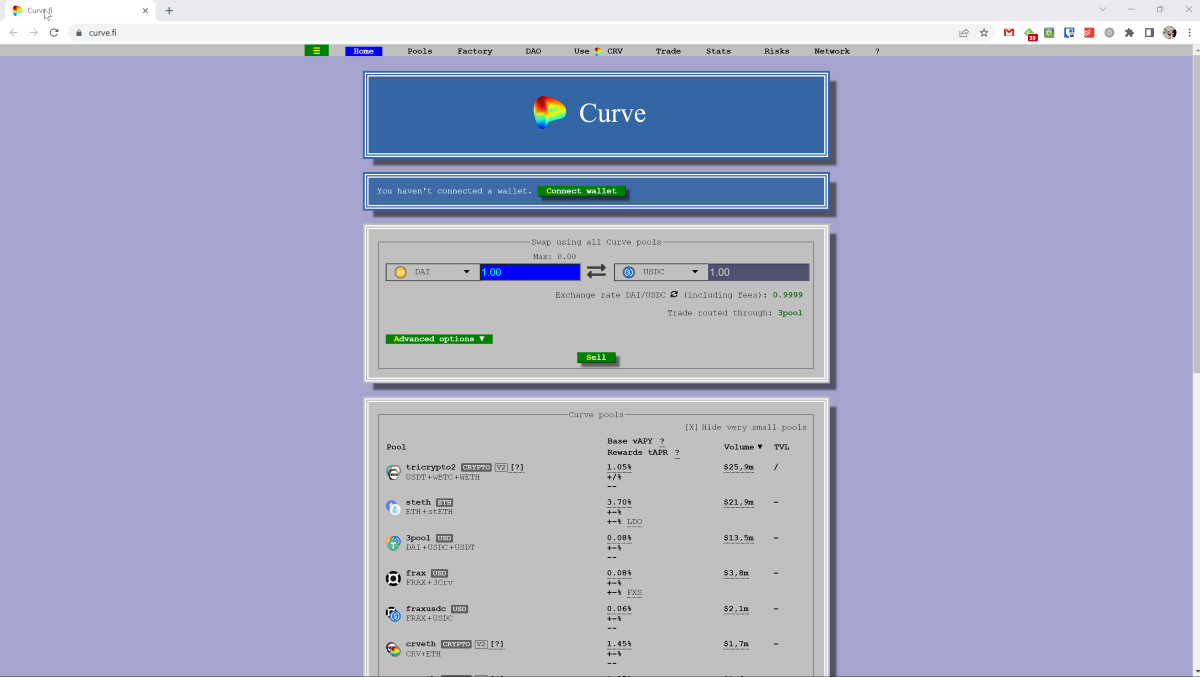Viewport: 1200px width, 677px height.
Task: Click the Curve logo in banner
Action: (x=550, y=113)
